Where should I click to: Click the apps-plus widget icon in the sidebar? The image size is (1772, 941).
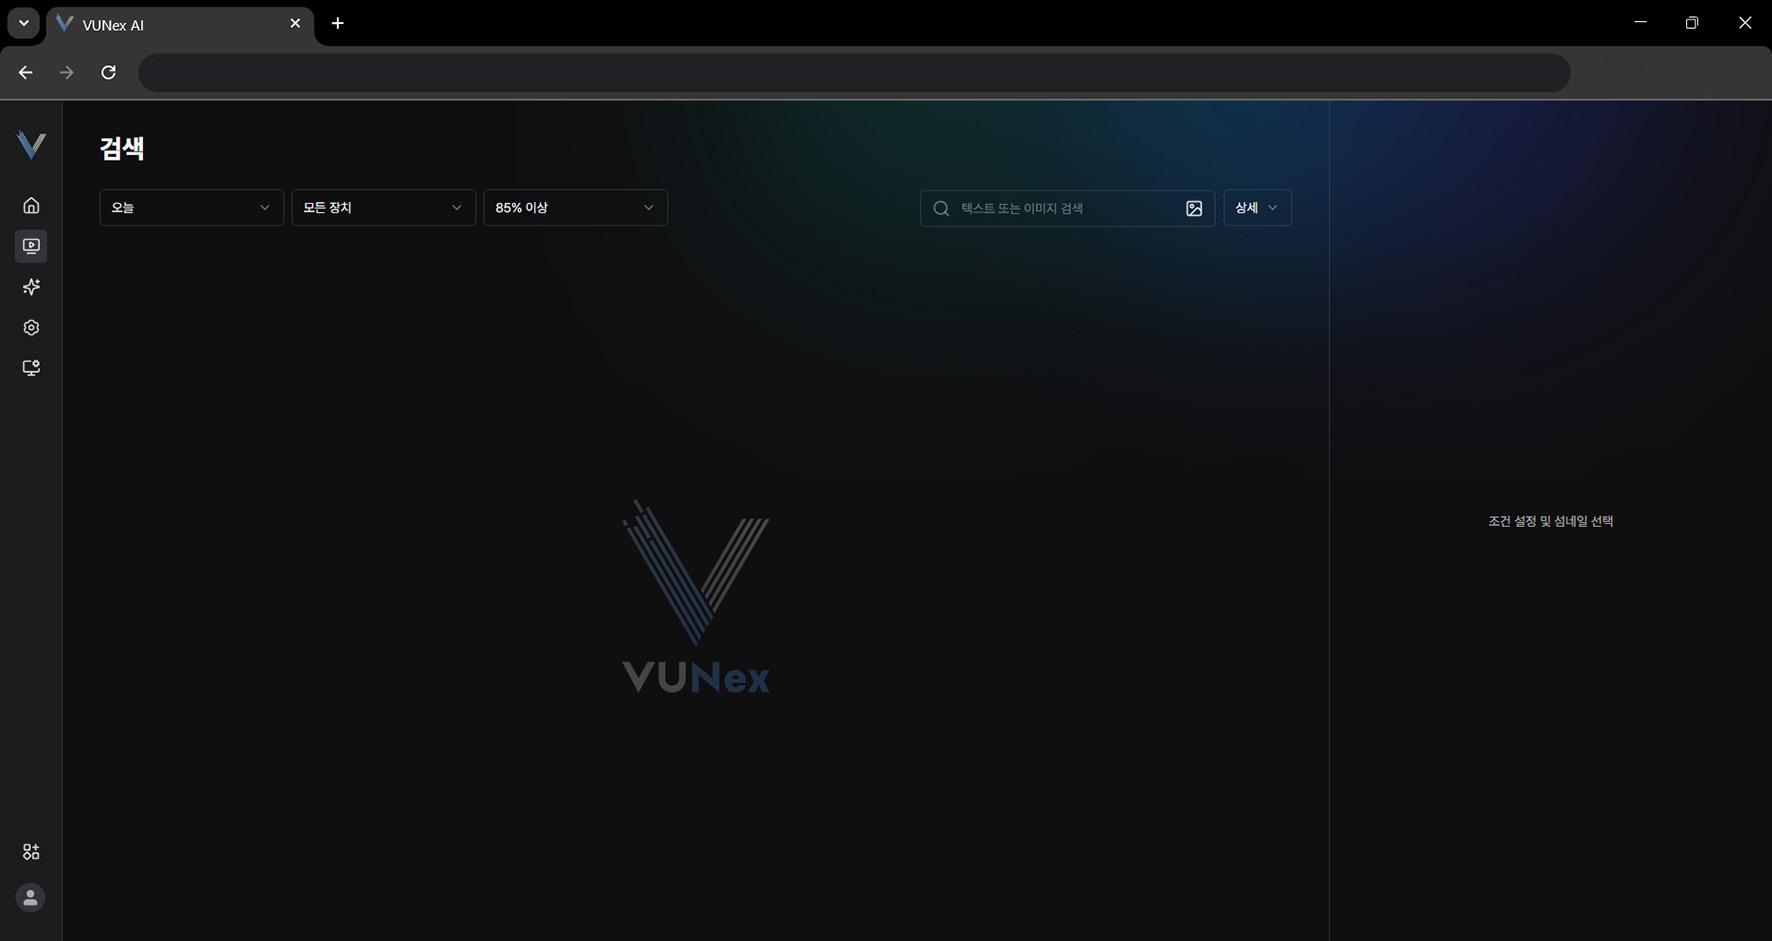pyautogui.click(x=31, y=852)
